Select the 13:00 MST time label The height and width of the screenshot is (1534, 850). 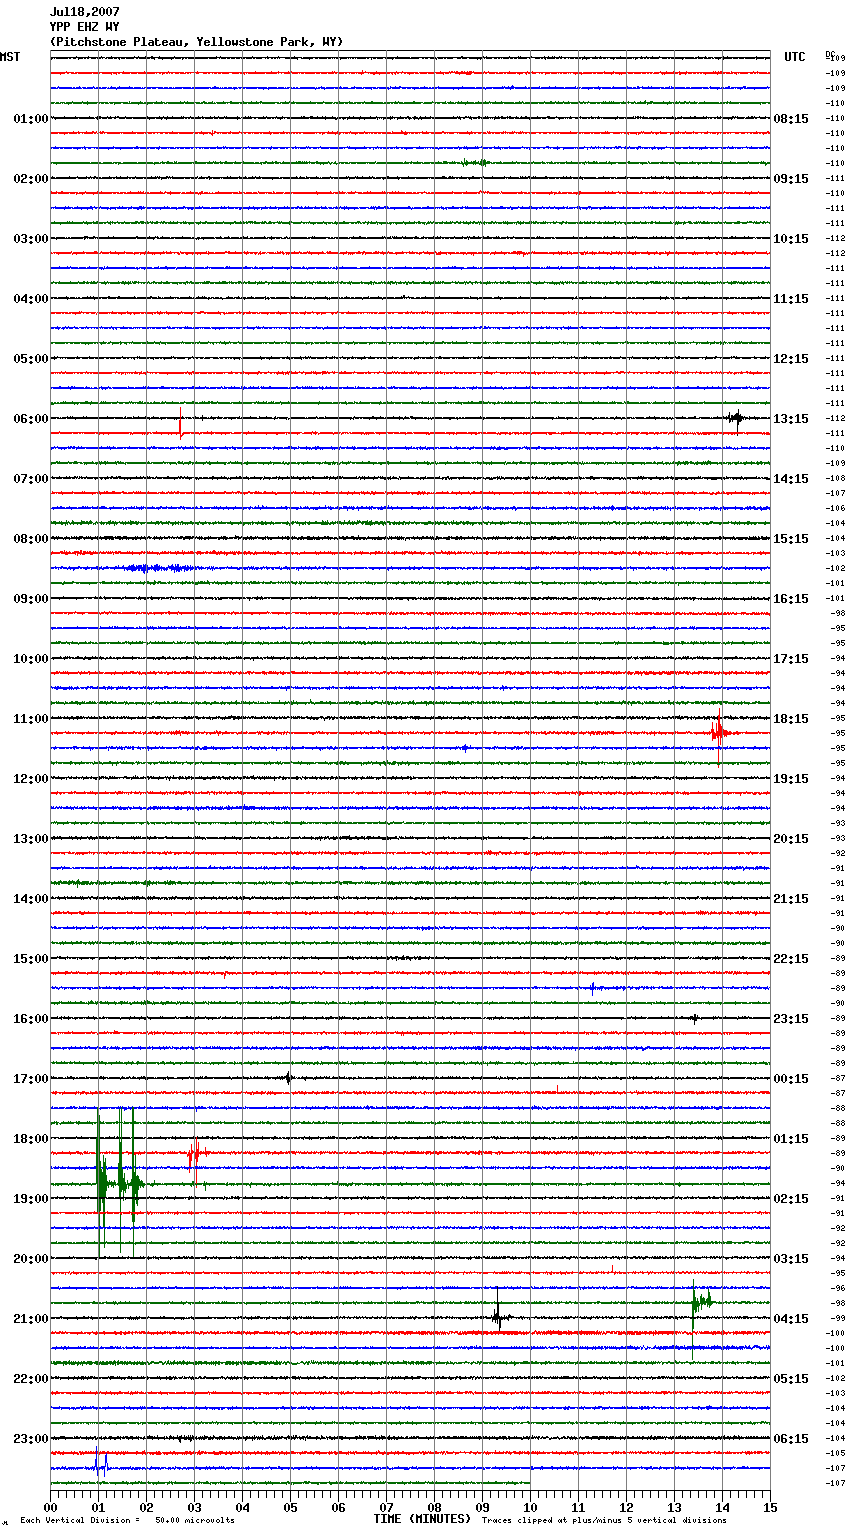coord(31,839)
